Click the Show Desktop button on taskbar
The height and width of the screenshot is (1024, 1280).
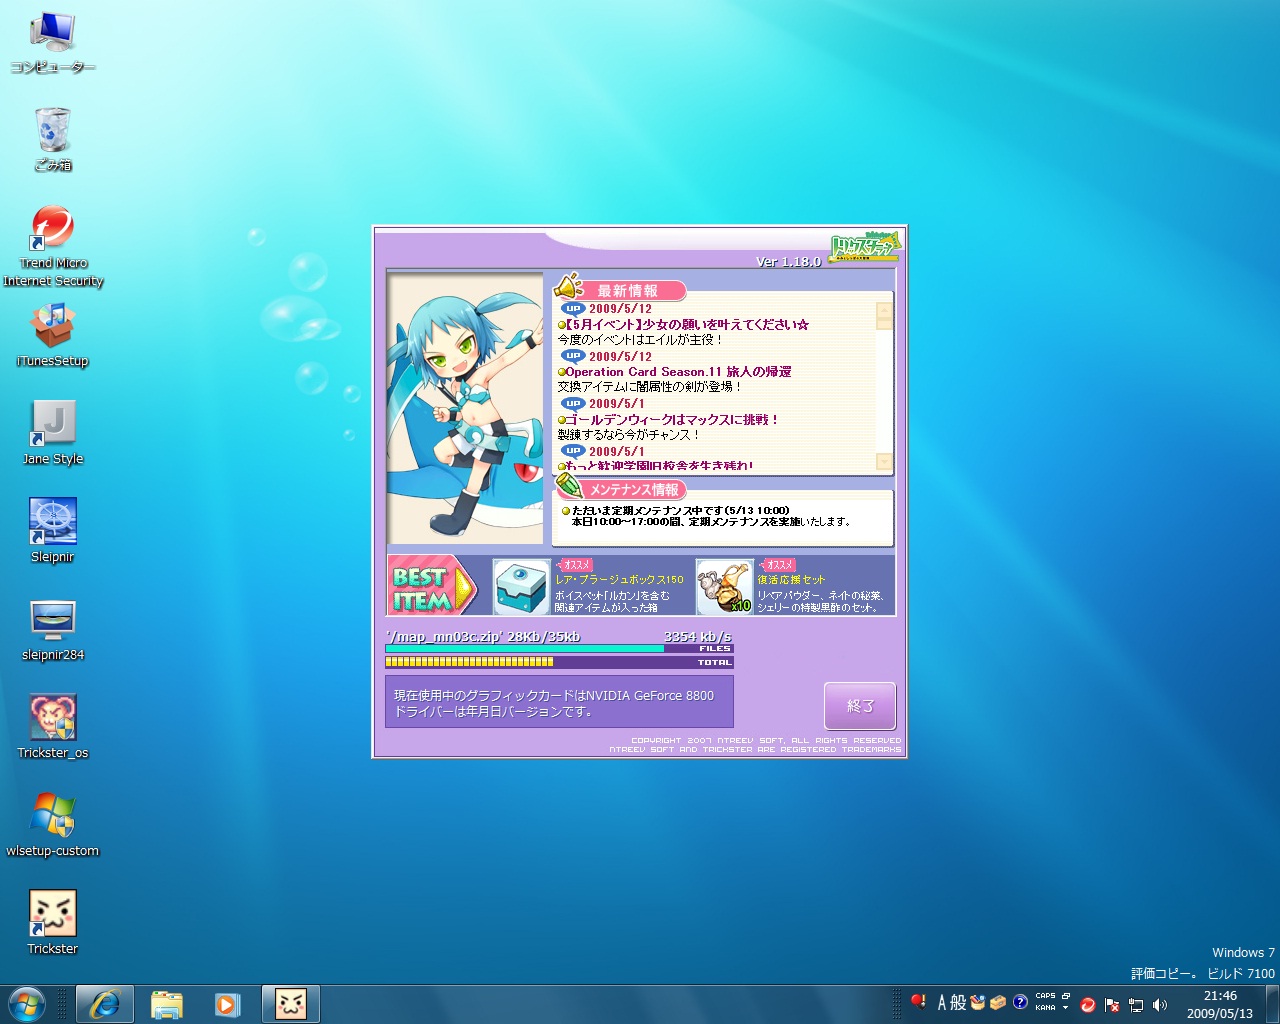click(1273, 1003)
